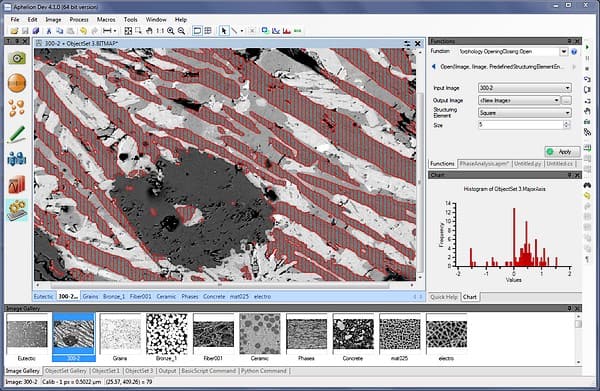Click the blue line profile chart icon
The width and height of the screenshot is (600, 391).
[276, 31]
